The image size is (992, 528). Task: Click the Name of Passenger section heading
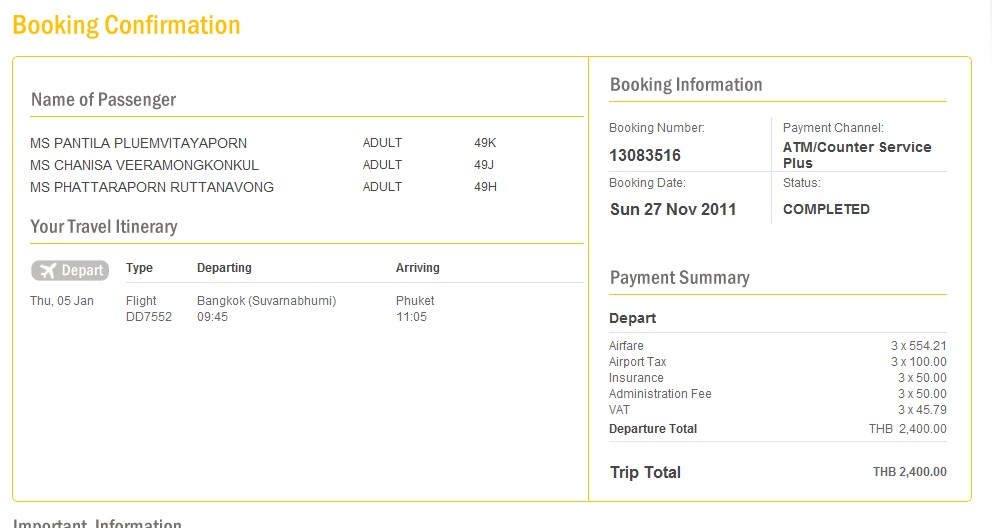103,99
